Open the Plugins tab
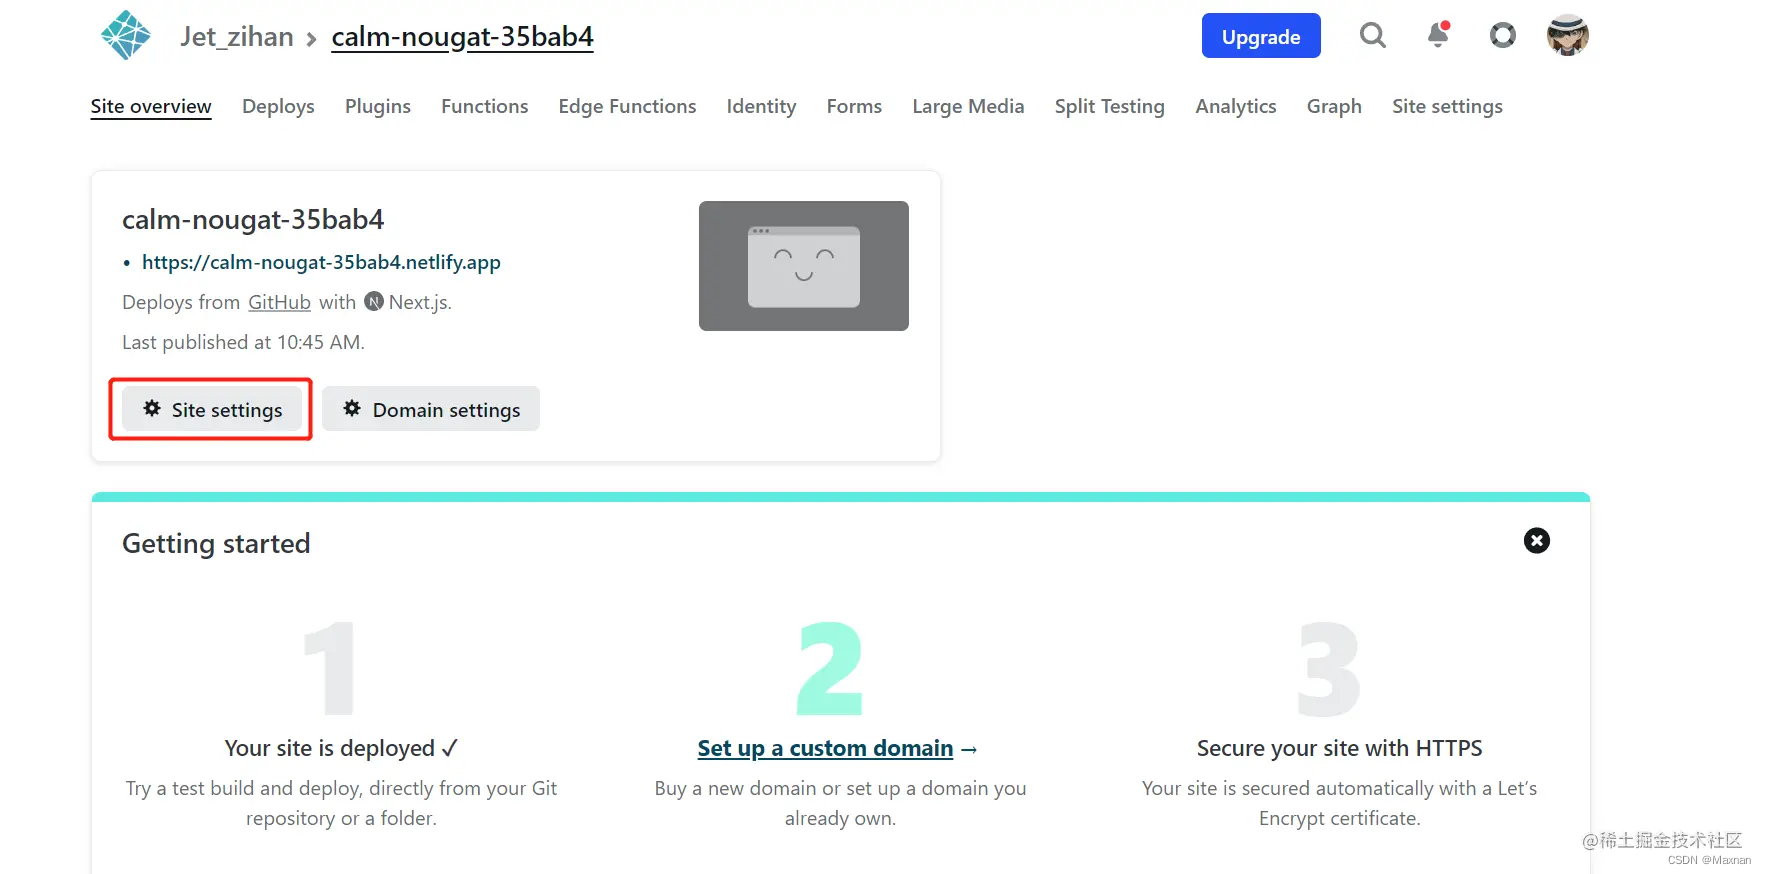1766x874 pixels. (x=378, y=106)
